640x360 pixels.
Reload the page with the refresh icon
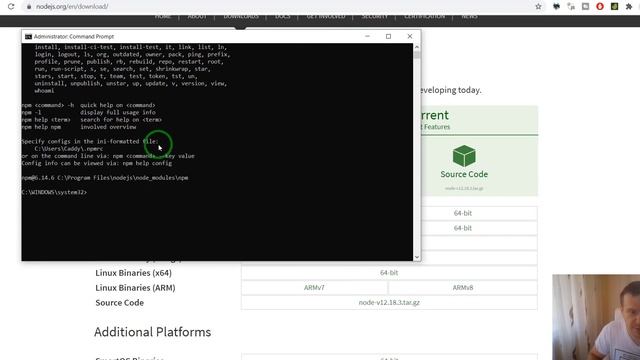(11, 7)
